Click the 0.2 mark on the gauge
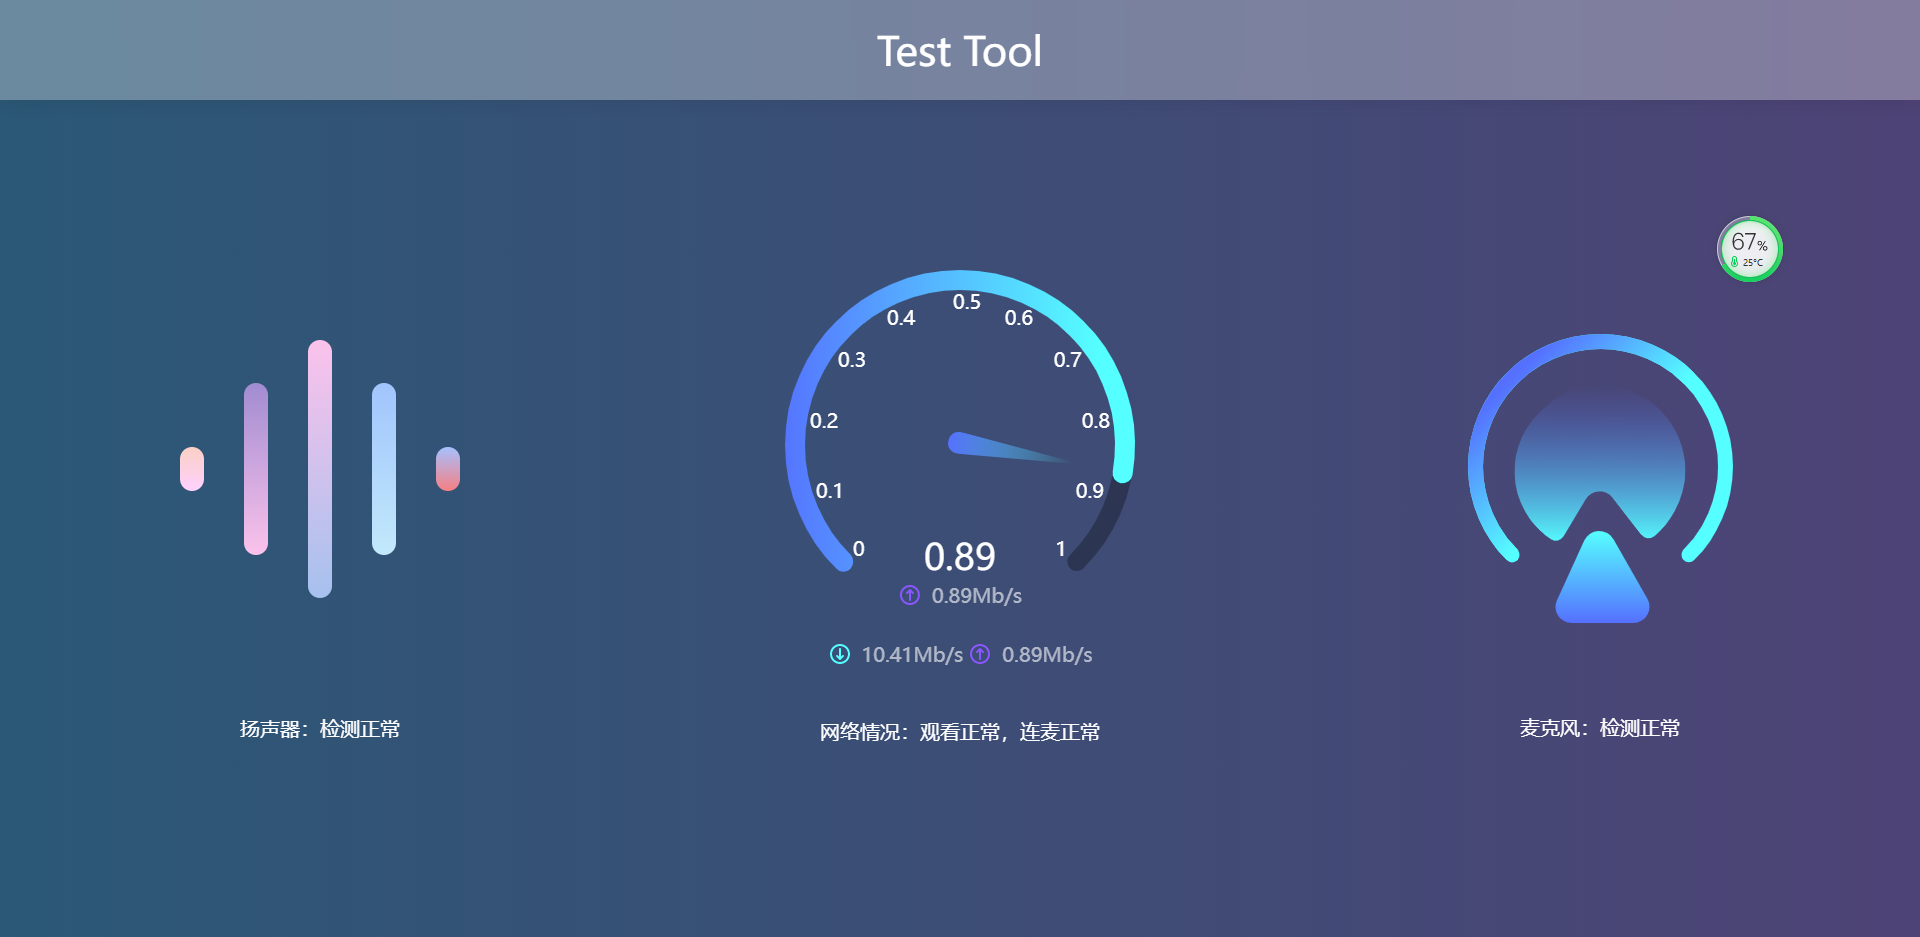 tap(824, 421)
